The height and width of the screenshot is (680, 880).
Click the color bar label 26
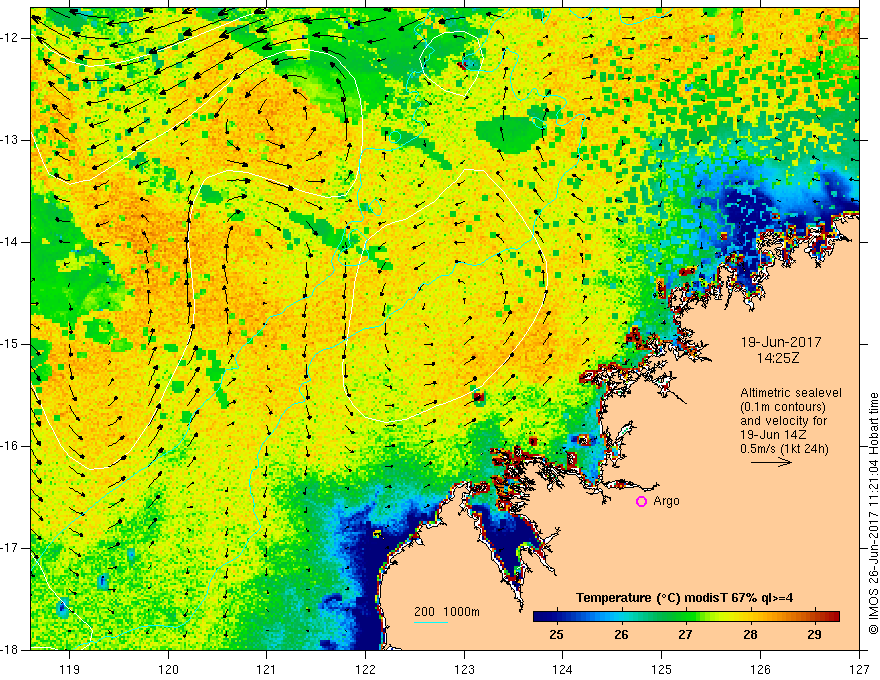(x=621, y=635)
